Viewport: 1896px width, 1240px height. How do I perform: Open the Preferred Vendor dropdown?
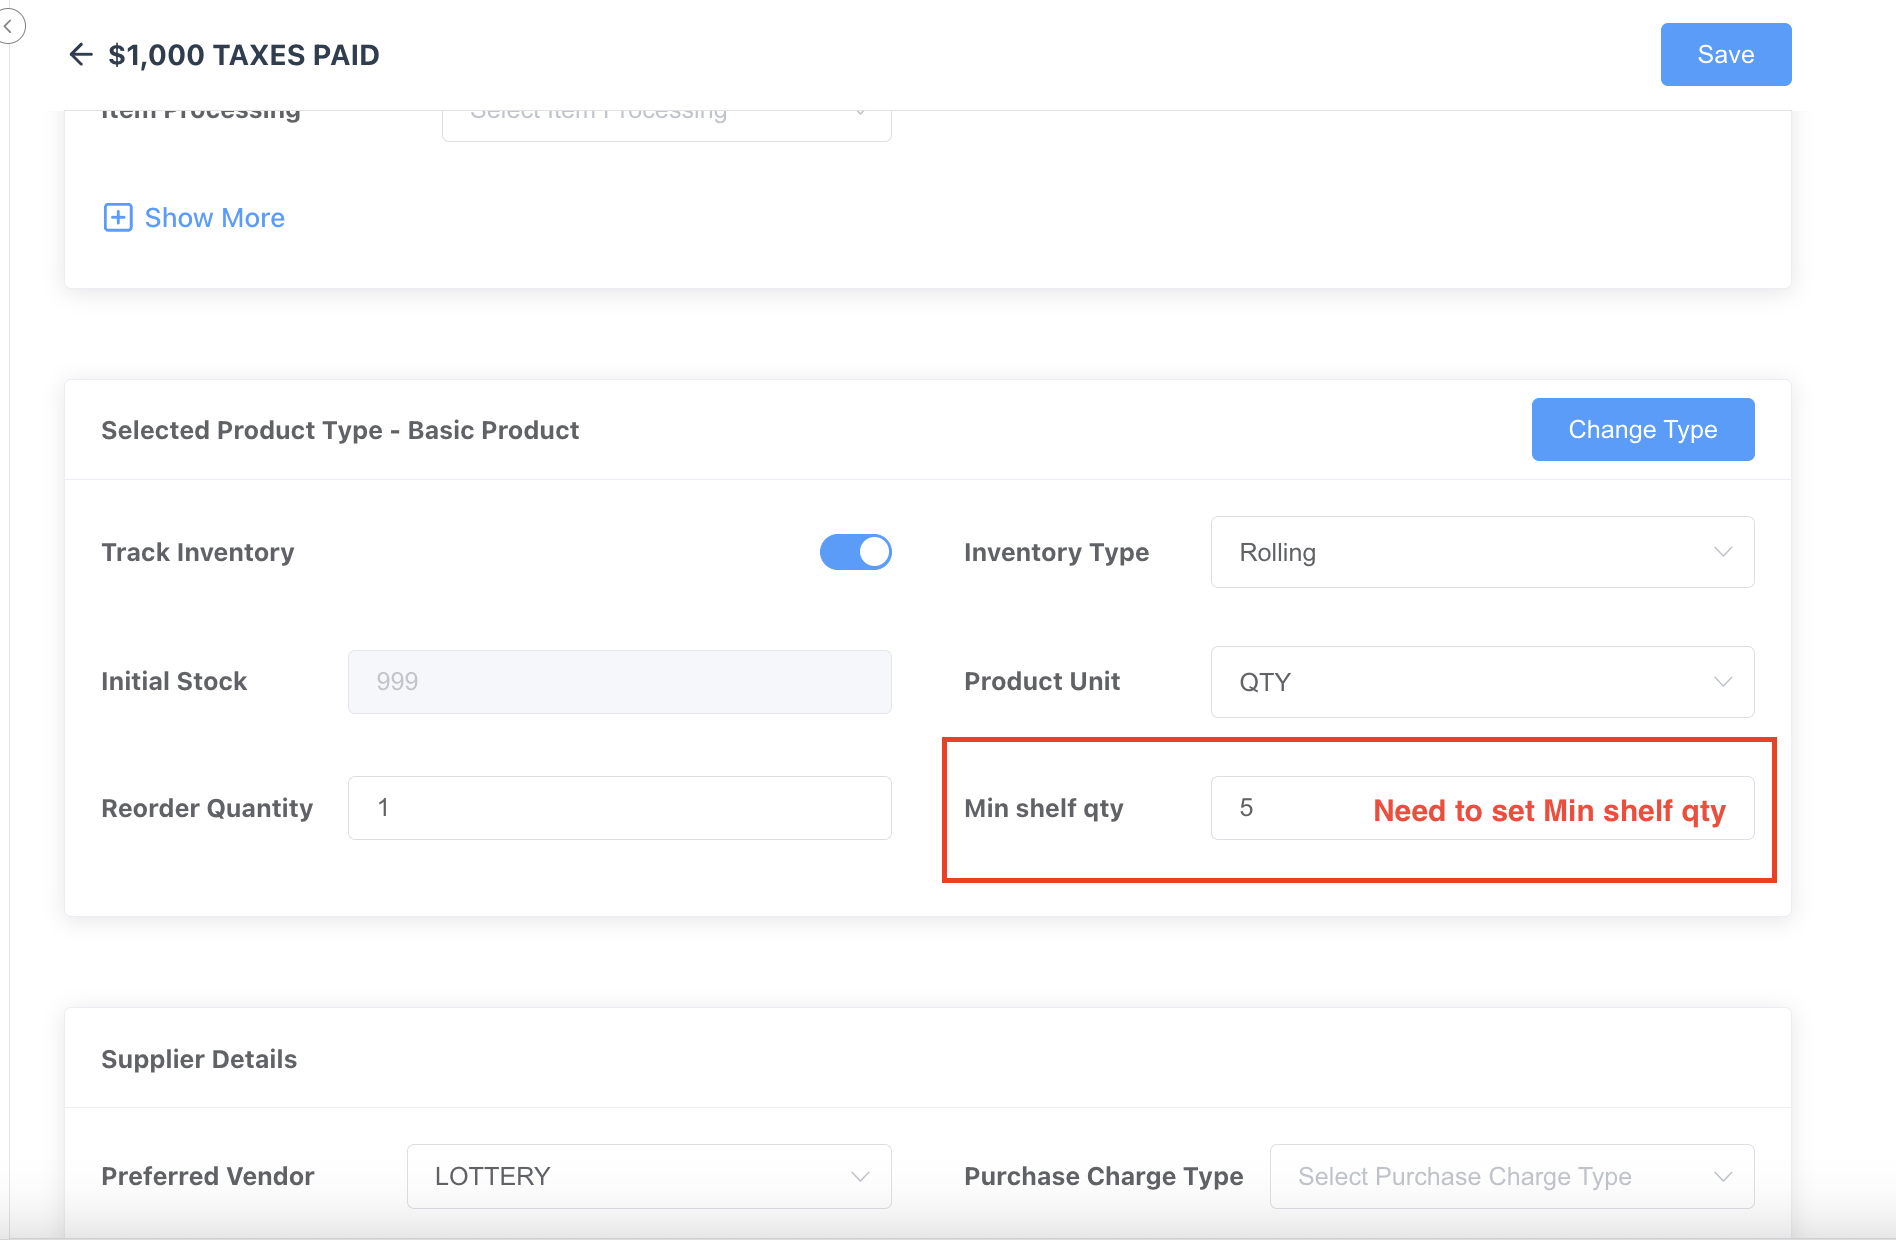(648, 1176)
